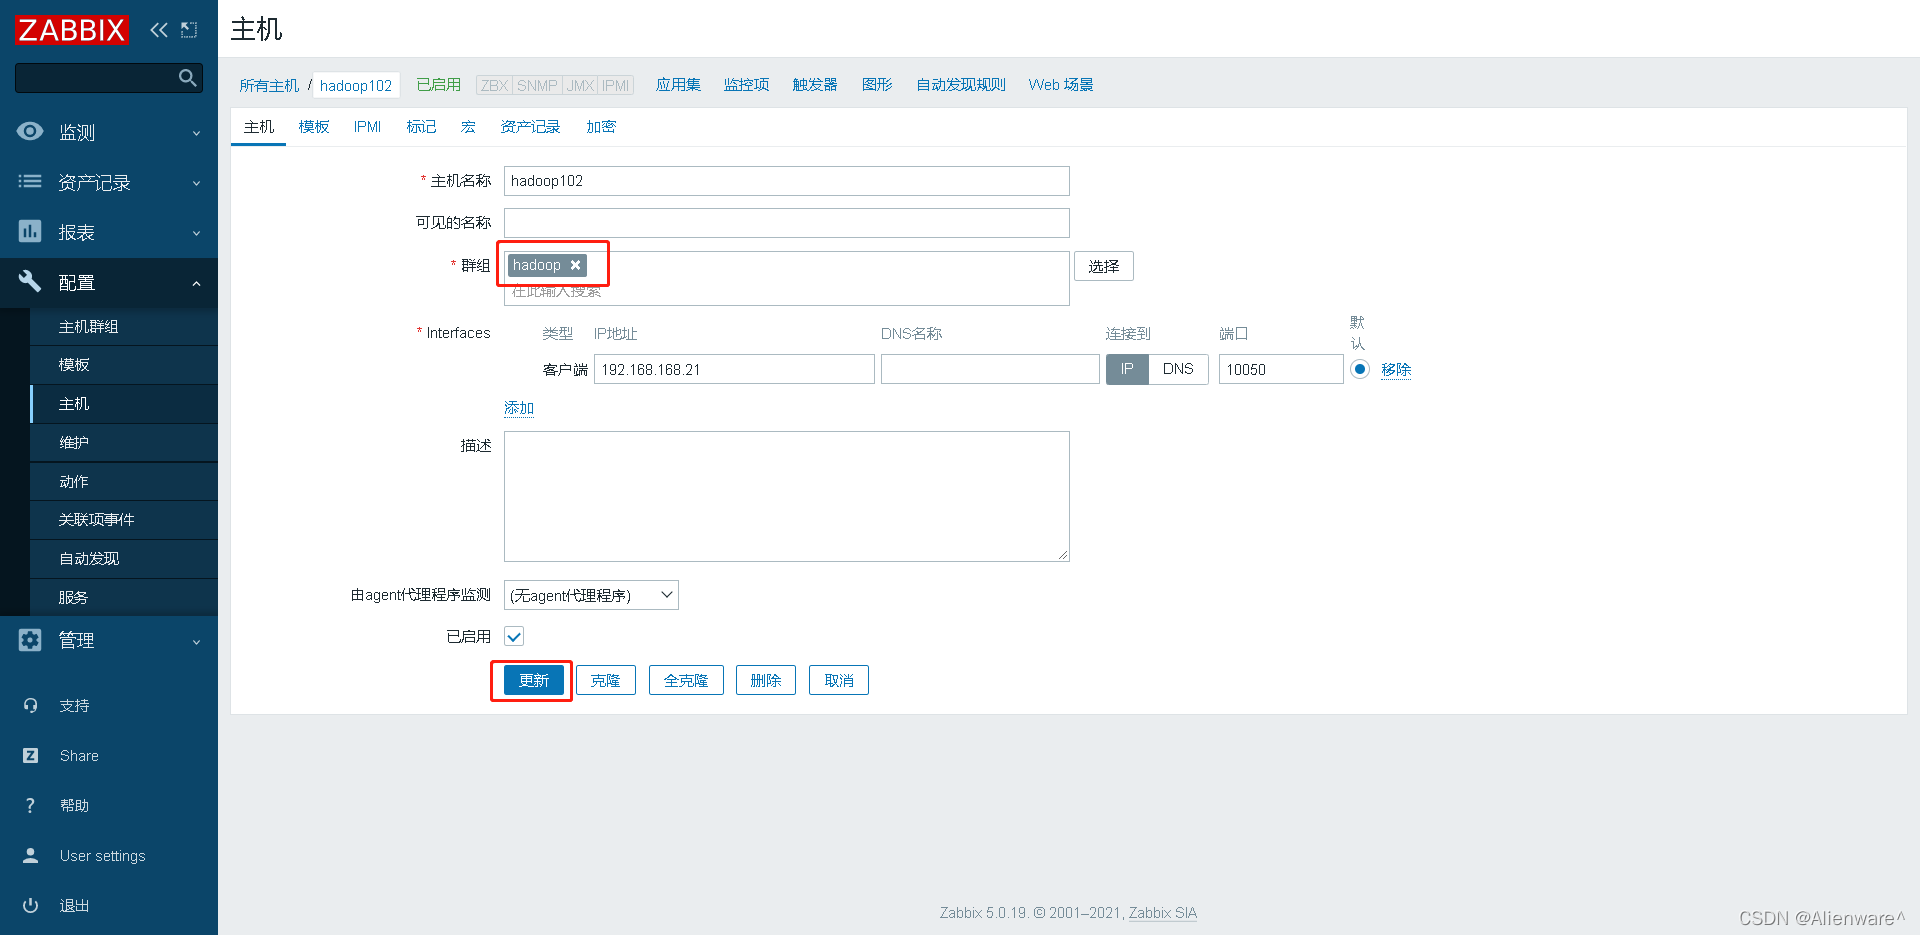Toggle the 已启用 checkbox
The width and height of the screenshot is (1920, 935).
click(x=514, y=637)
